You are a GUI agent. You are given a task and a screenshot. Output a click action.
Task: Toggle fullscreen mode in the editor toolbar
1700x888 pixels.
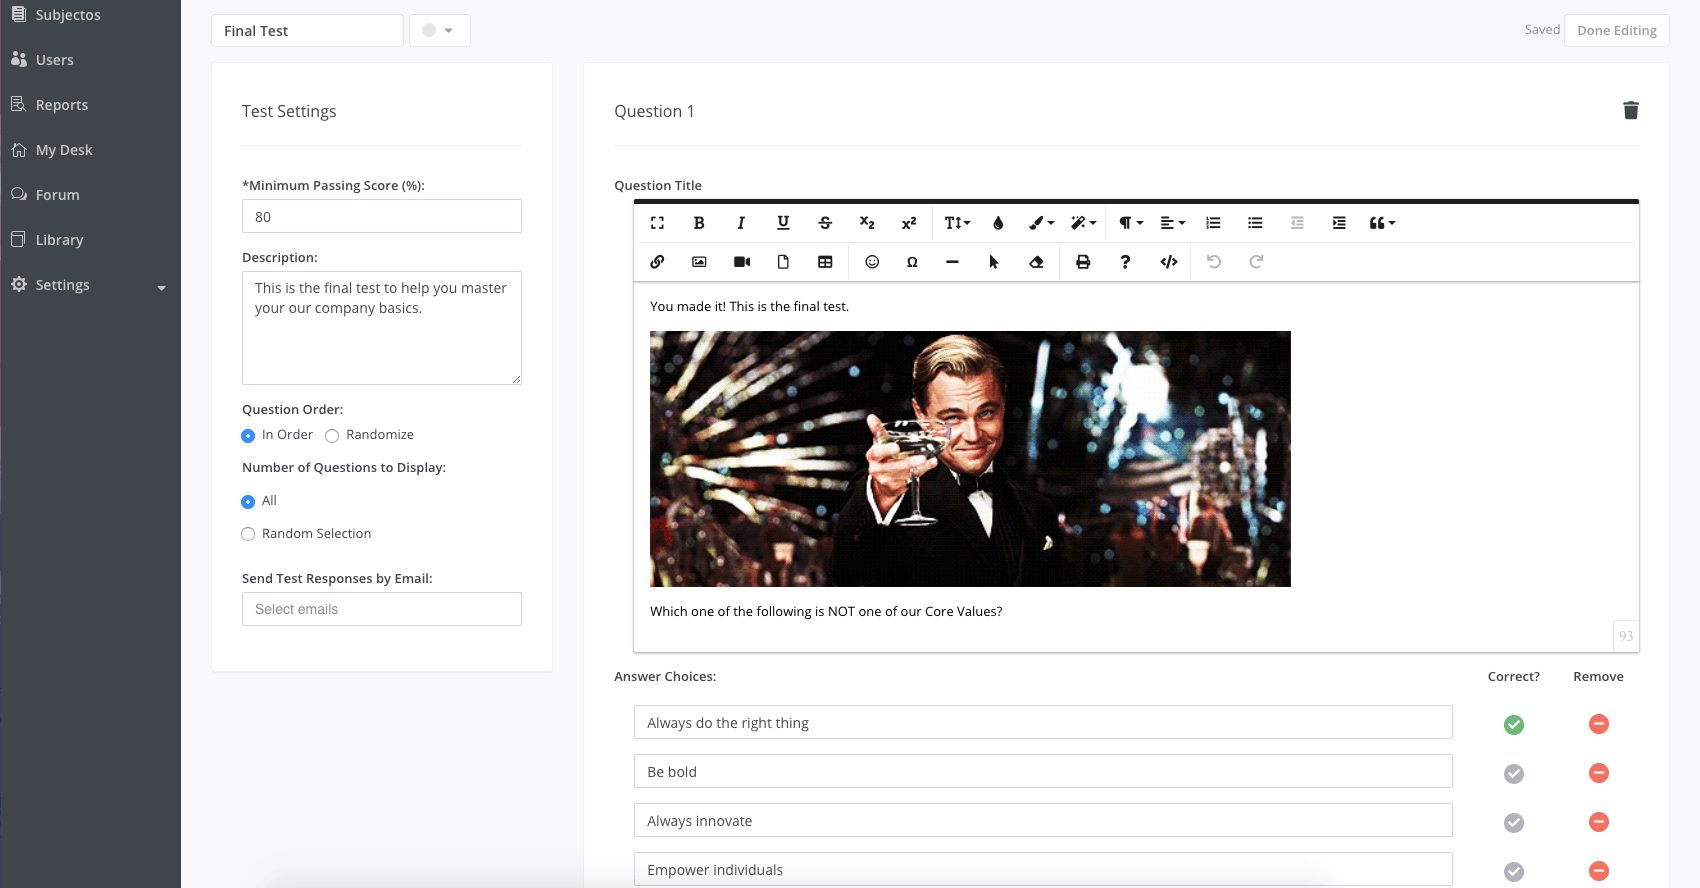(657, 223)
